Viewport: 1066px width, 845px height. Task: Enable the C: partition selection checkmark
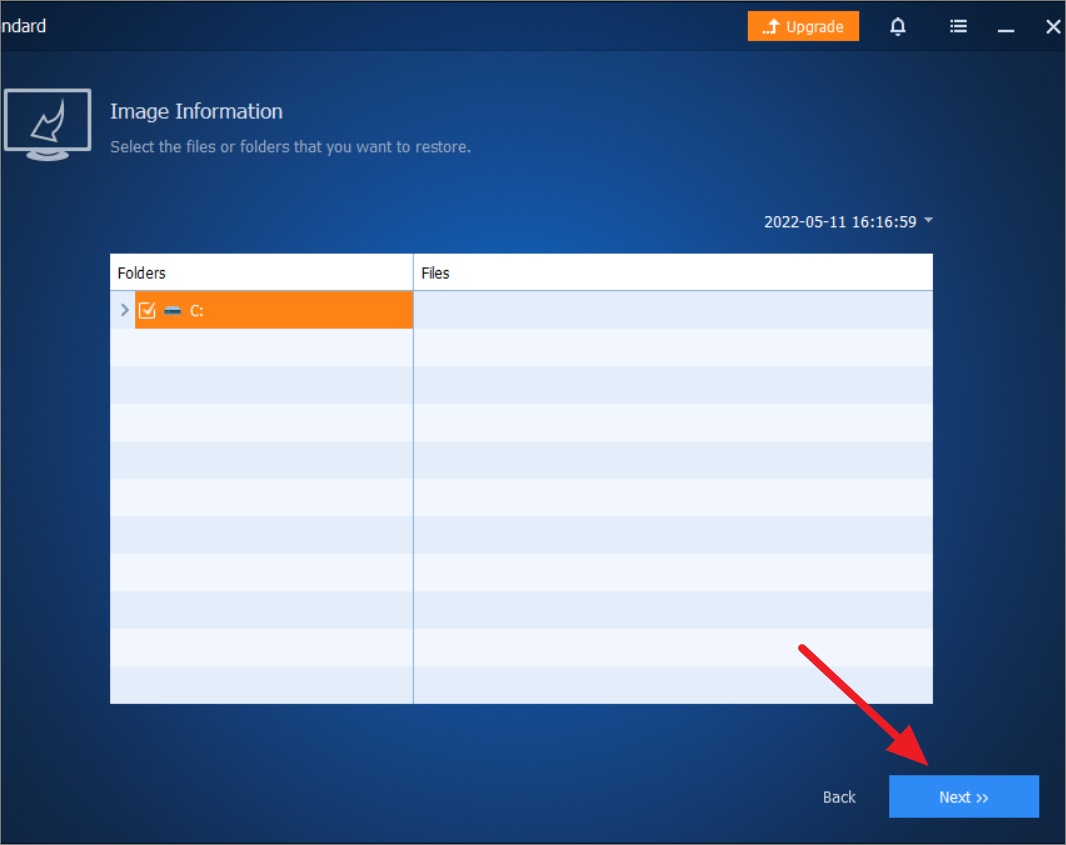pos(147,310)
